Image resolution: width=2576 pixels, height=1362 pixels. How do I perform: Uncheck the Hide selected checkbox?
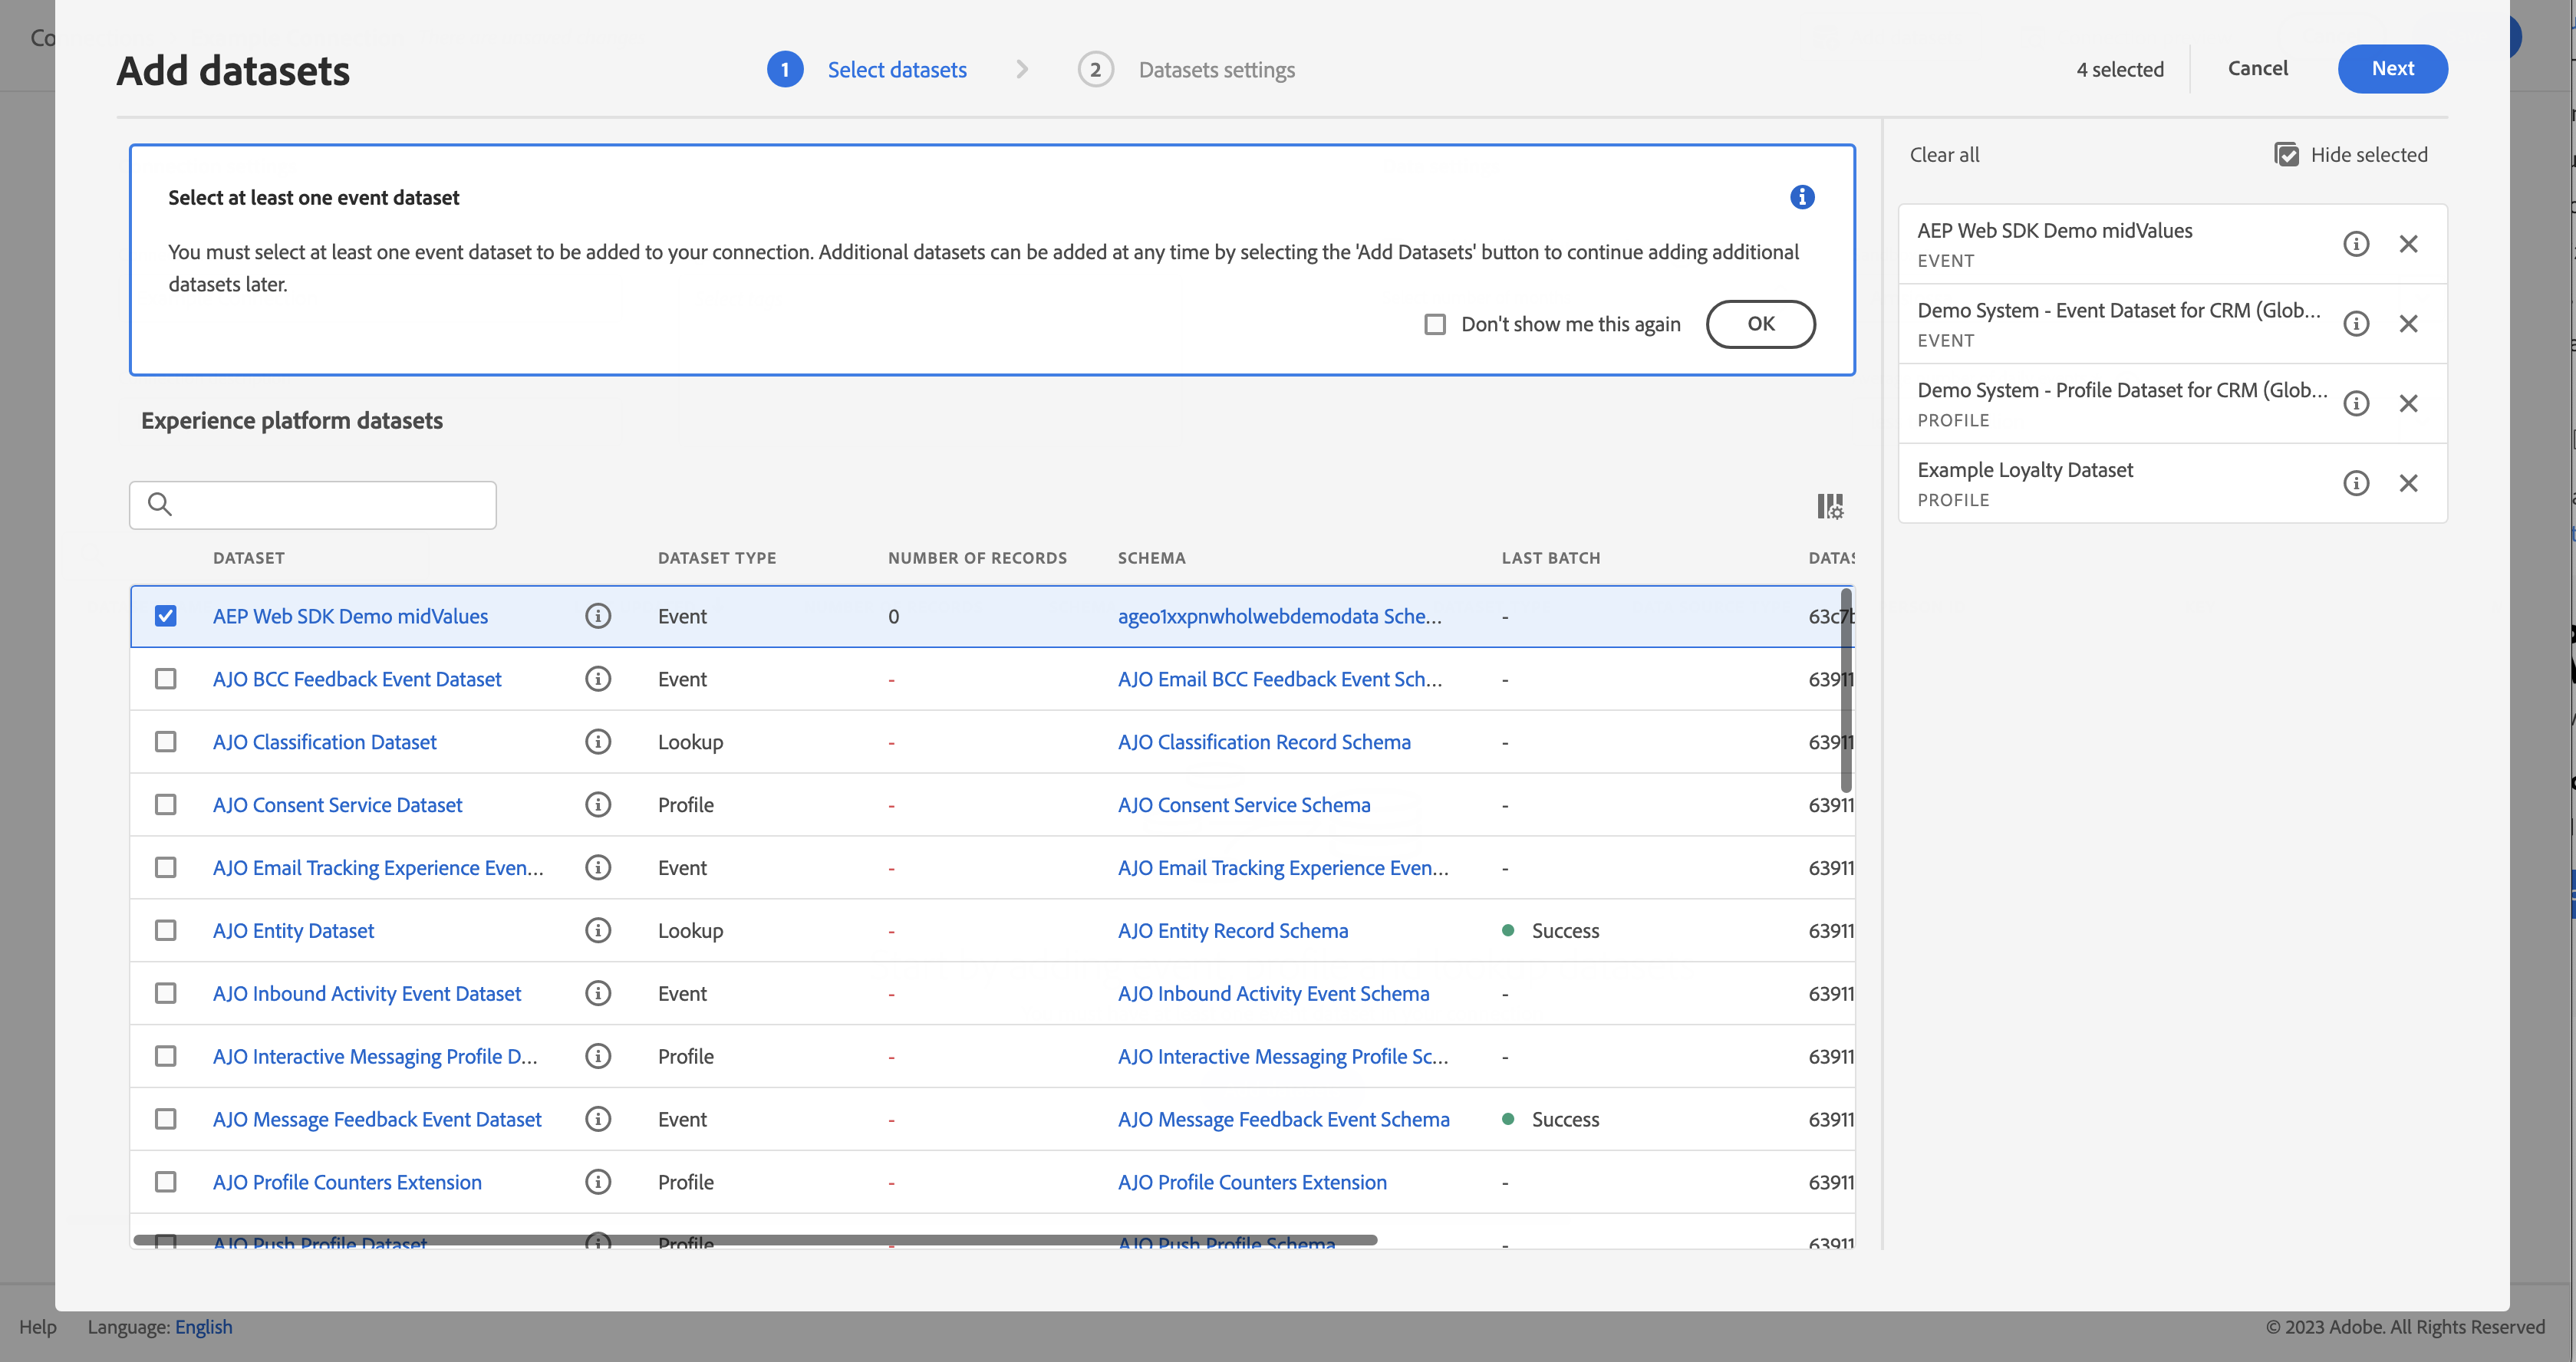tap(2286, 155)
